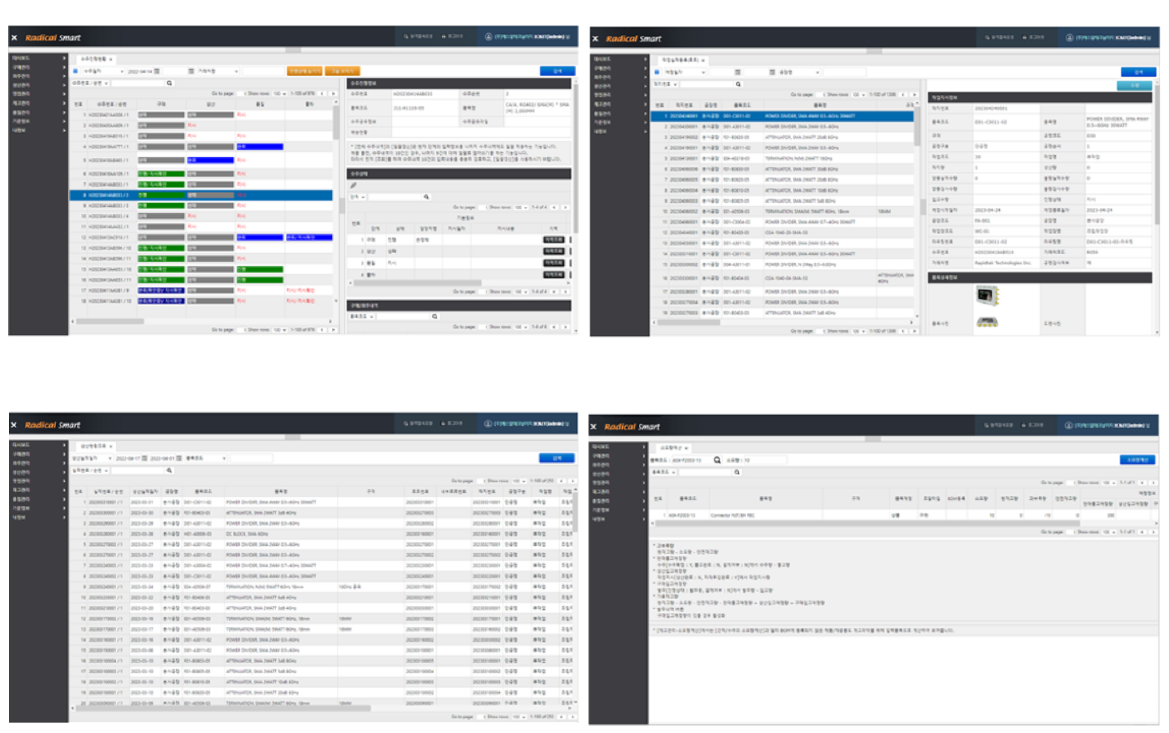Click the pencil edit icon in order details panel
The image size is (1169, 733).
(353, 185)
